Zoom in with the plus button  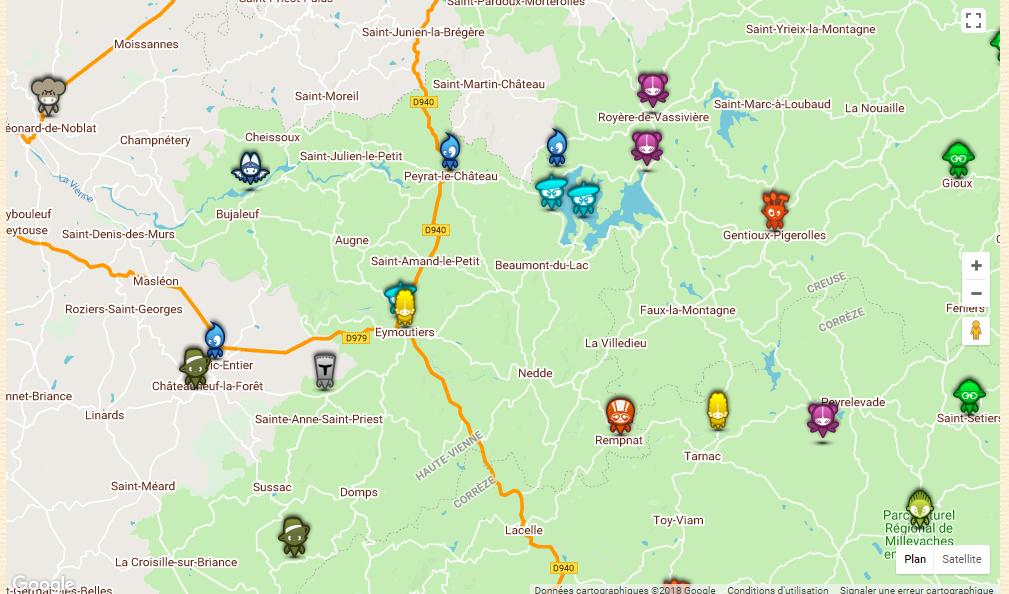(x=976, y=265)
